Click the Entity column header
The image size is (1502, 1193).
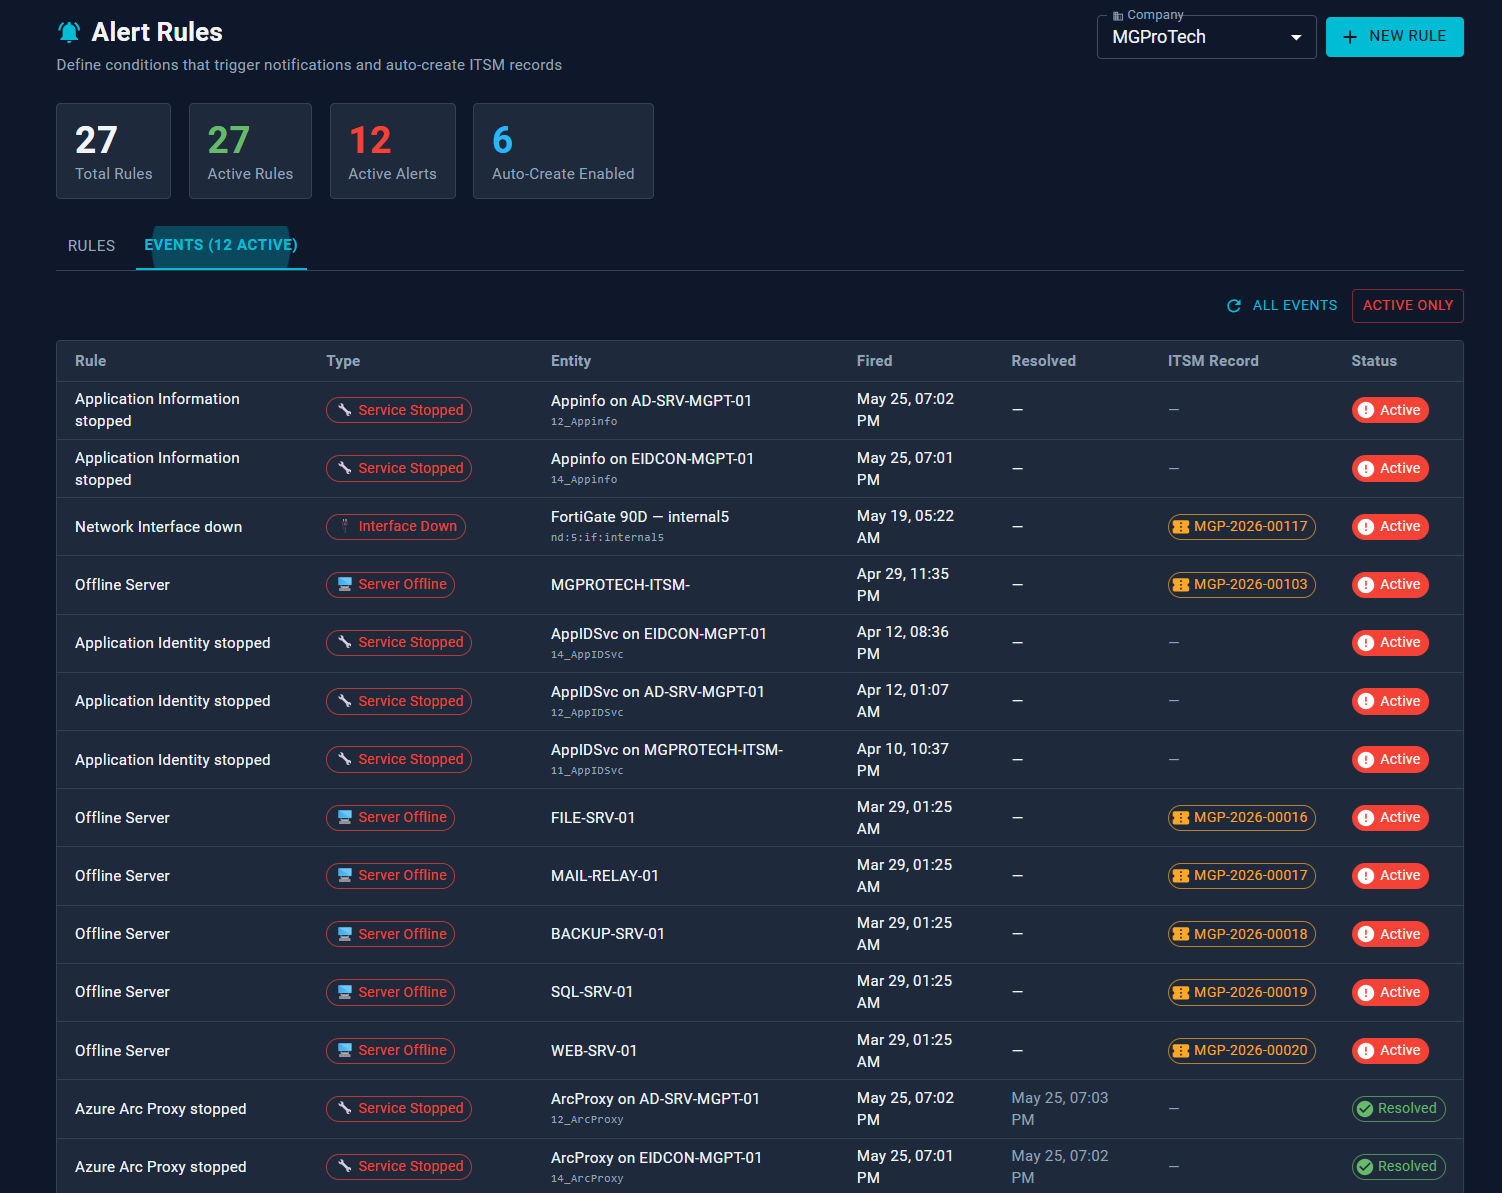coord(571,361)
